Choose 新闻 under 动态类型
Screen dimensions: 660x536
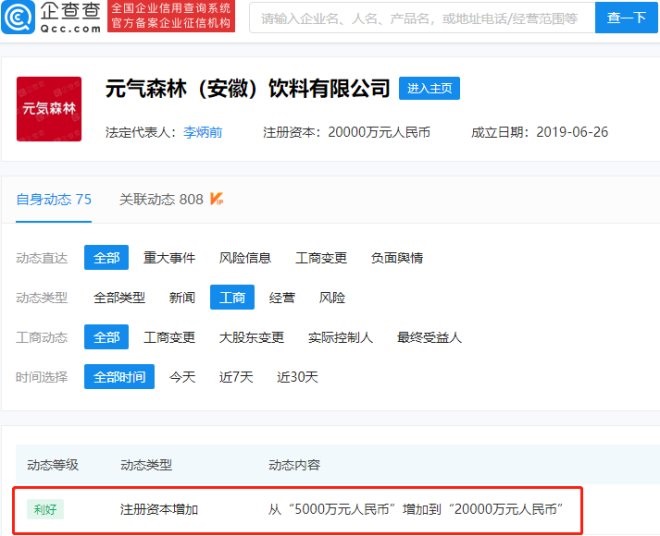[182, 298]
